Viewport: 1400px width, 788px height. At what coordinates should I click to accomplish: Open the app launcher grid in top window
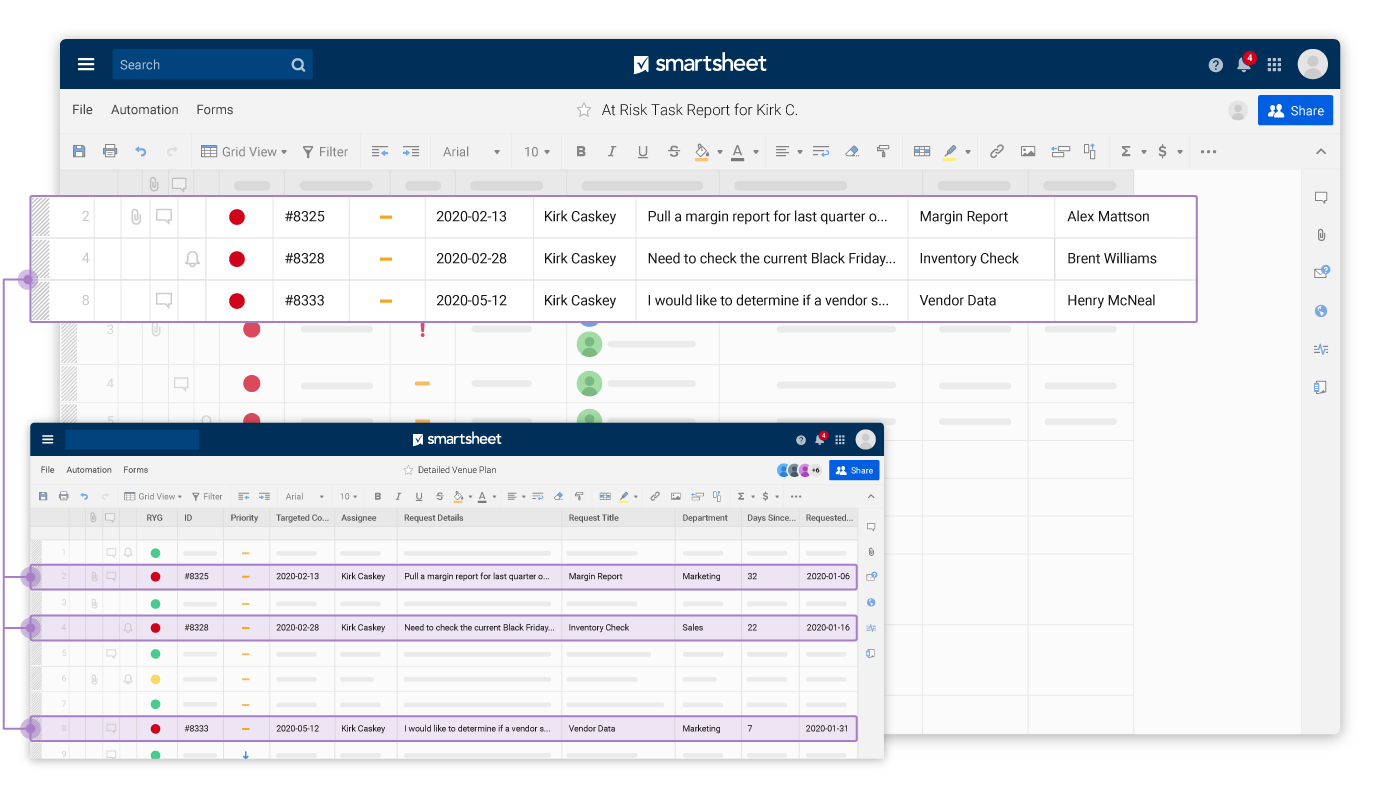tap(1274, 65)
